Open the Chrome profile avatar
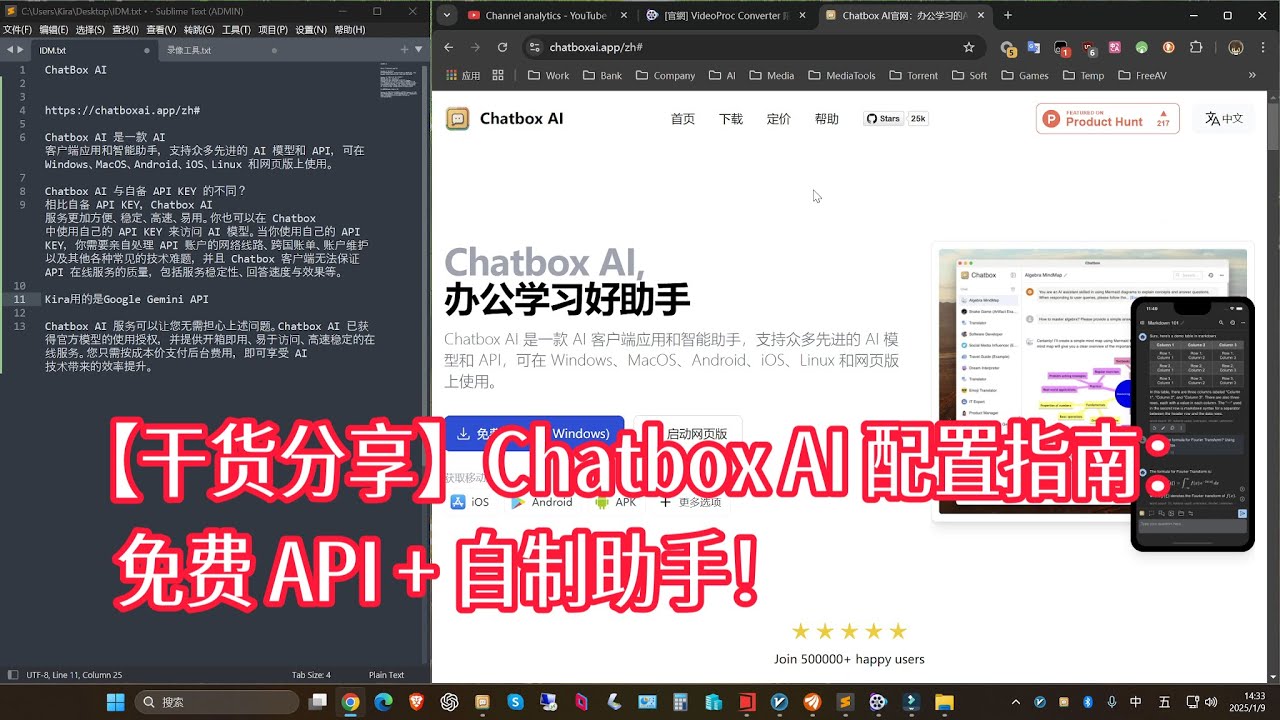Viewport: 1280px width, 720px height. [x=1237, y=47]
